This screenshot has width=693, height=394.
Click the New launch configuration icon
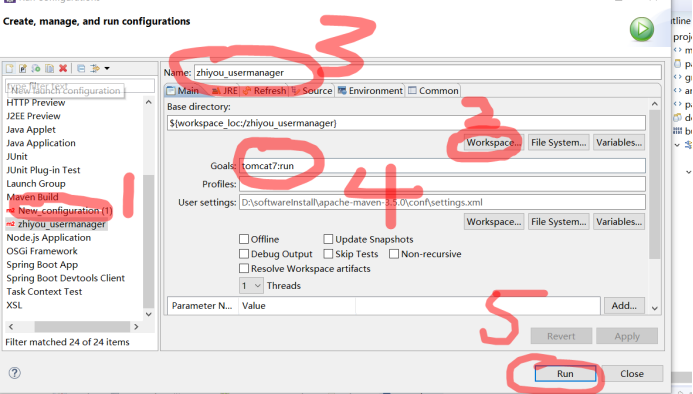(10, 68)
